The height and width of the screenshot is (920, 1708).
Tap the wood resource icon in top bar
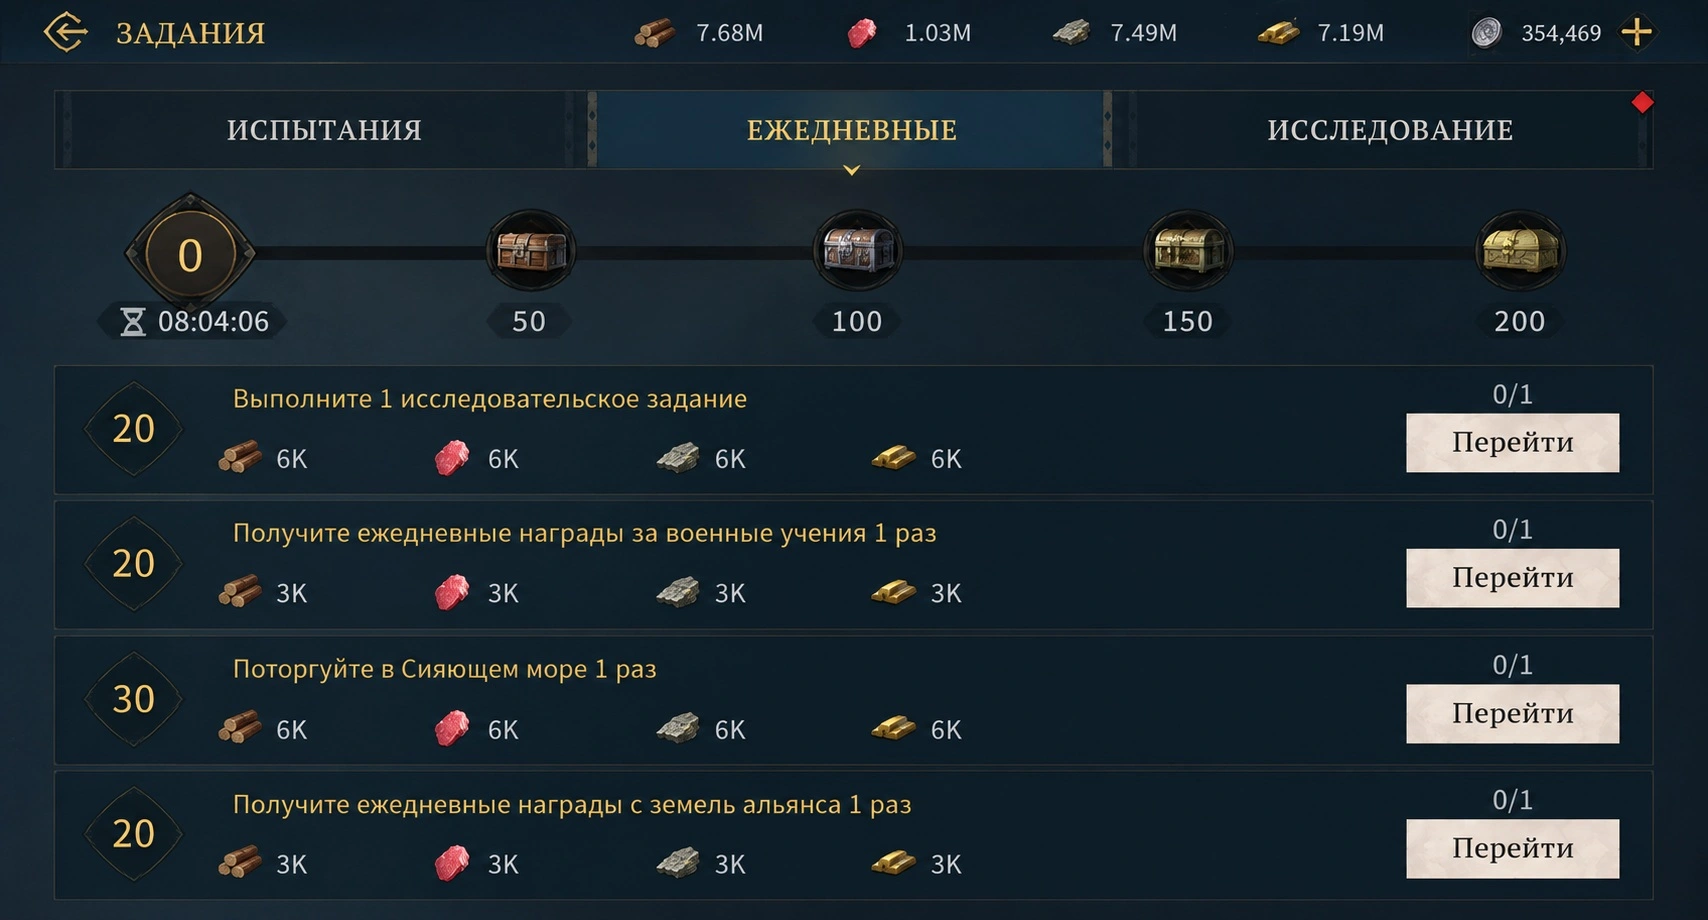point(655,33)
